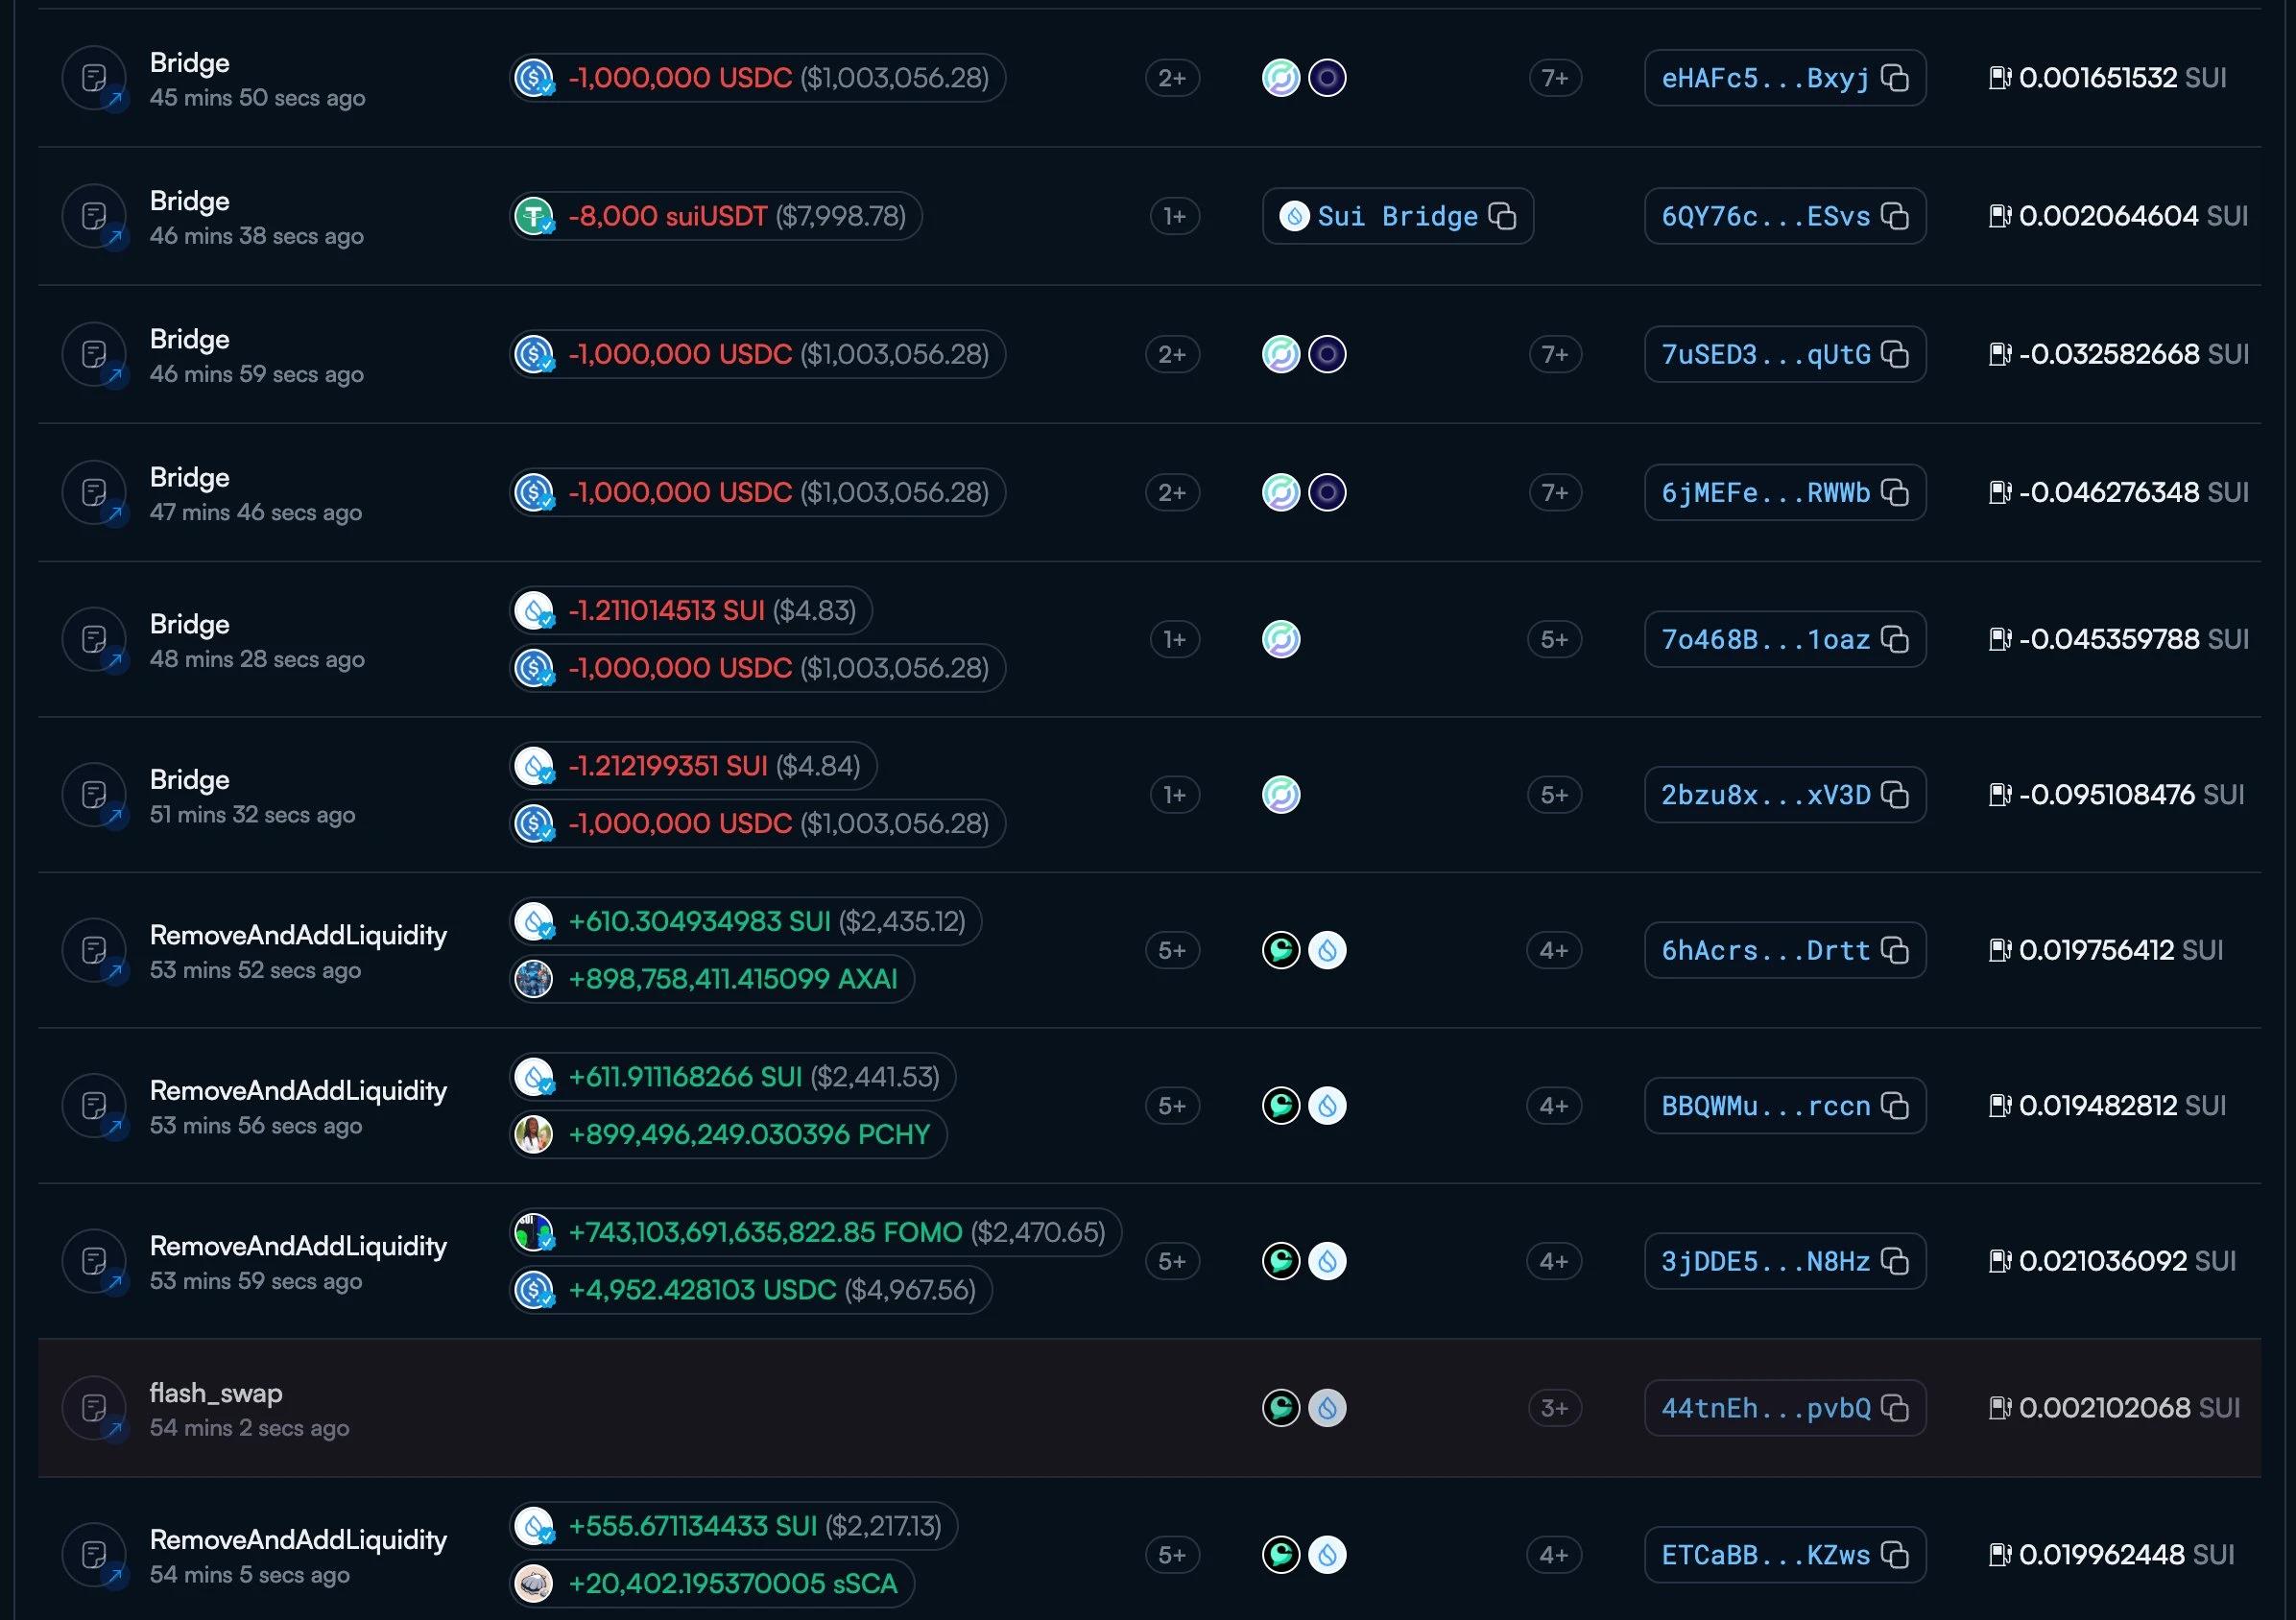The height and width of the screenshot is (1620, 2296).
Task: Copy the 7uSED3...qUtG transaction hash
Action: [x=1895, y=354]
